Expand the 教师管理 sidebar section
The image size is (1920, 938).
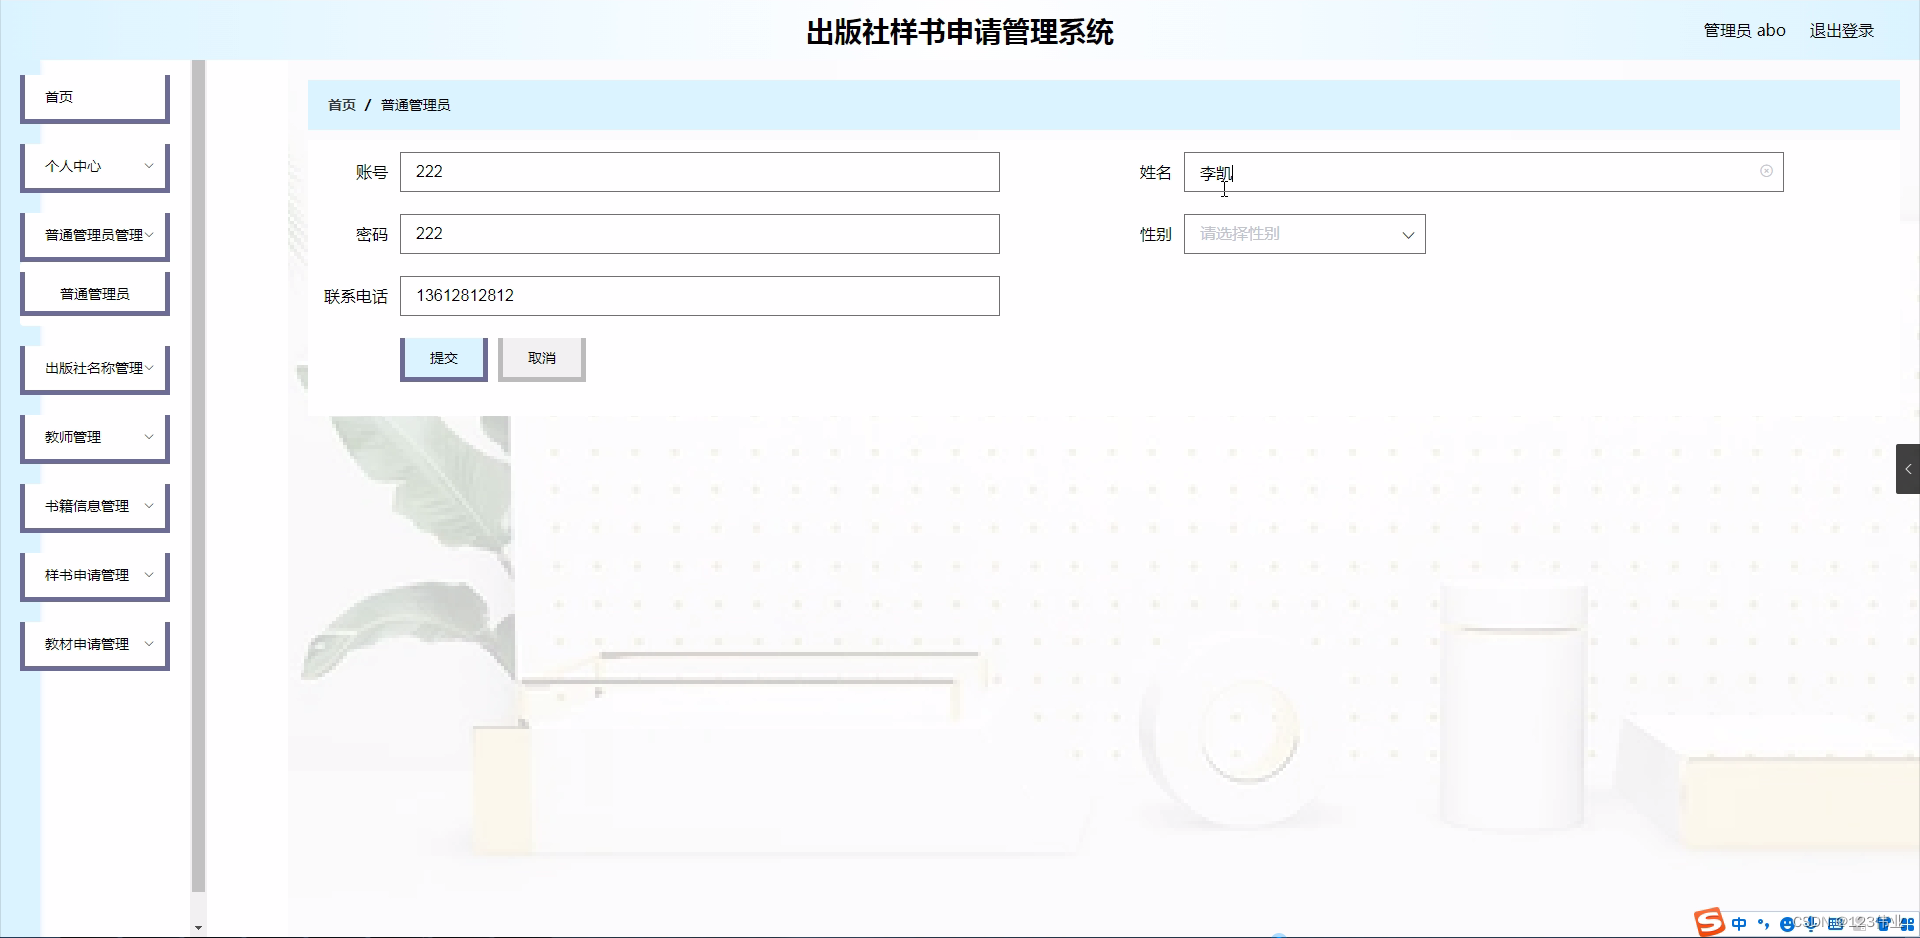point(94,437)
